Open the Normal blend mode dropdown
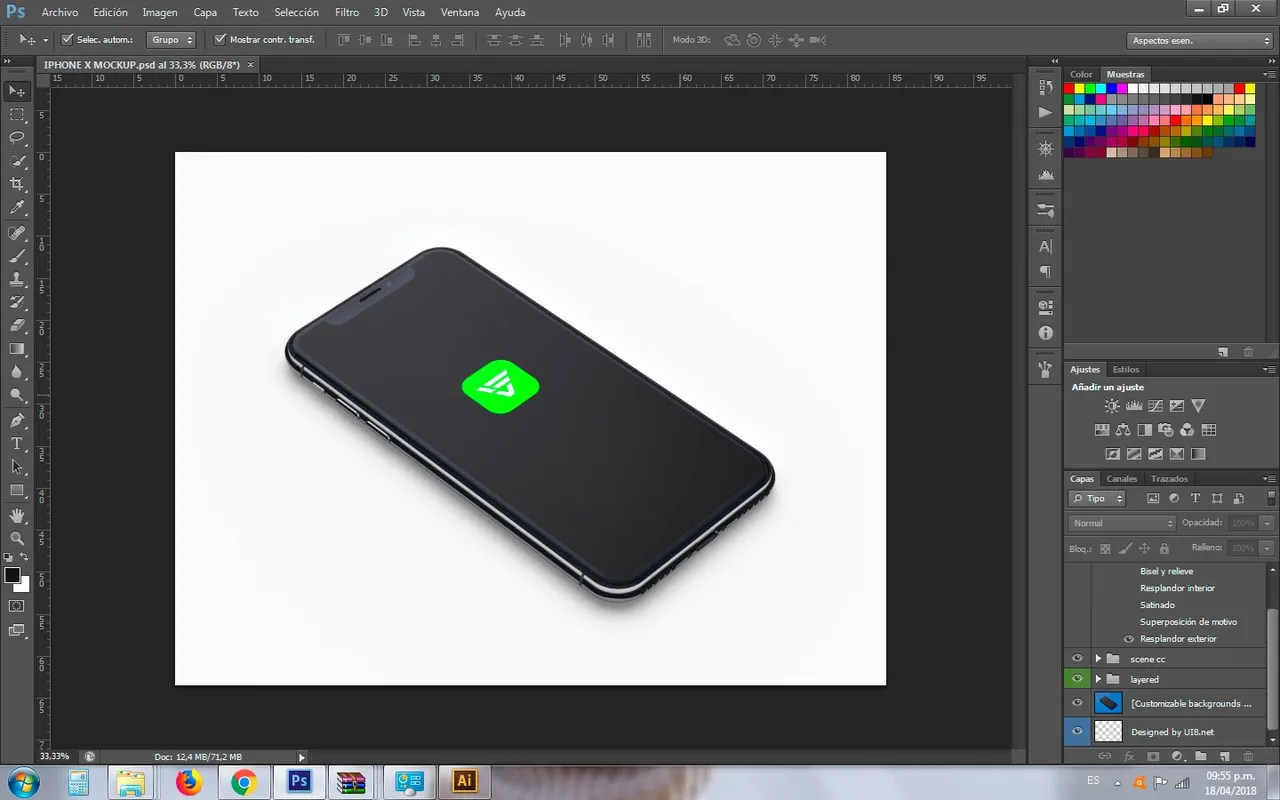 (1122, 523)
